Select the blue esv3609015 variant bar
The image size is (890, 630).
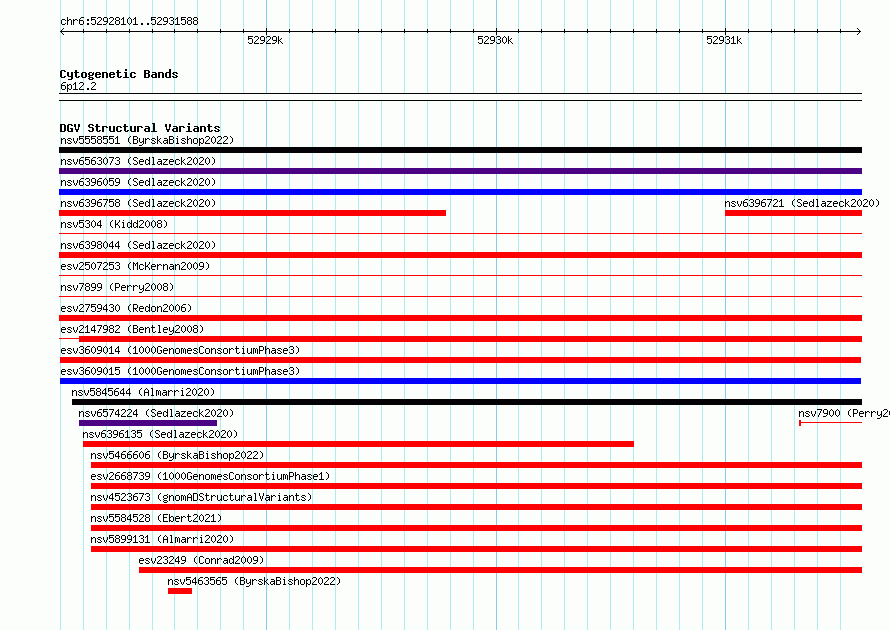[x=460, y=381]
